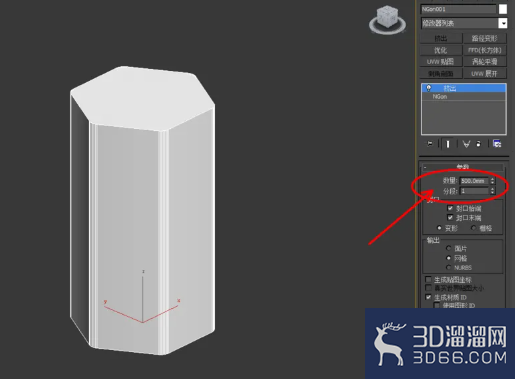Viewport: 515px width, 379px height.
Task: Toggle the 封口始端 checkbox
Action: 450,208
